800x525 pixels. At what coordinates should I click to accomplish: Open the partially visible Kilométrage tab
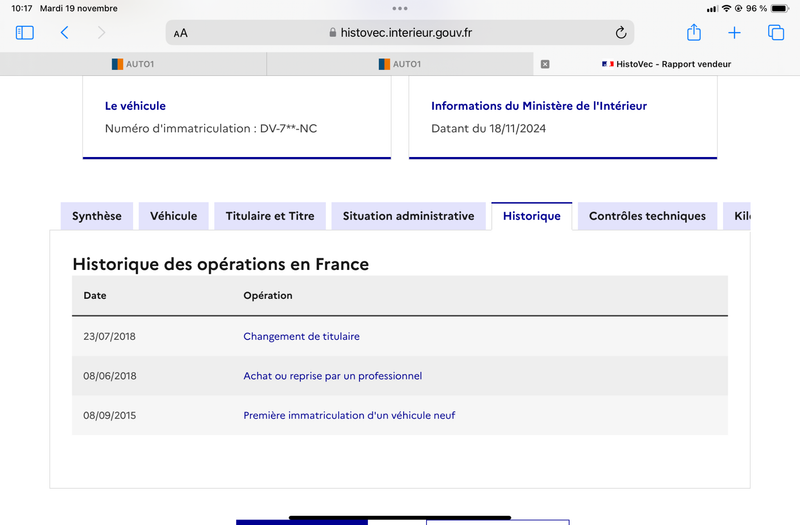[x=737, y=216]
